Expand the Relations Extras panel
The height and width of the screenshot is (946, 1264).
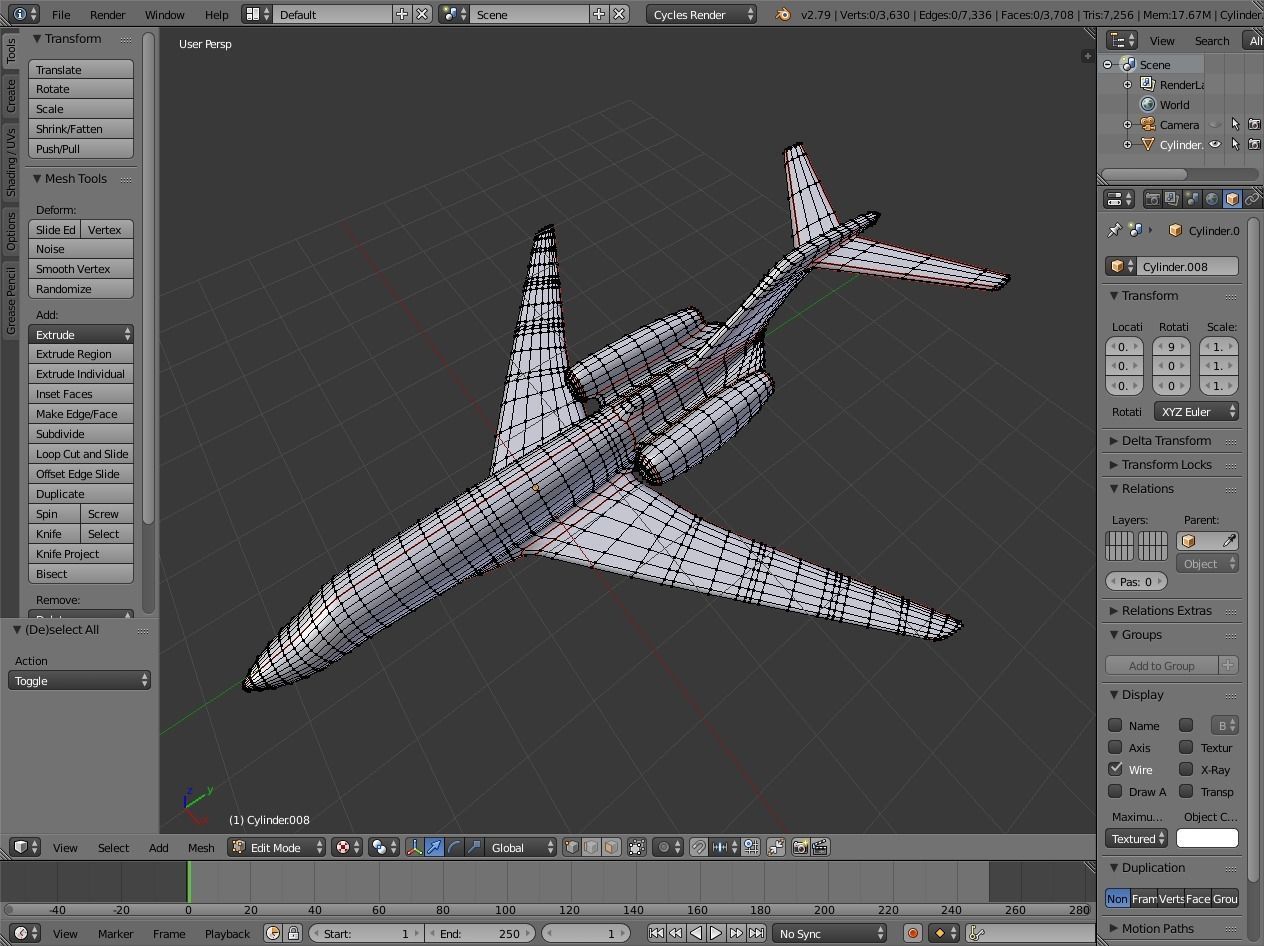coord(1166,610)
